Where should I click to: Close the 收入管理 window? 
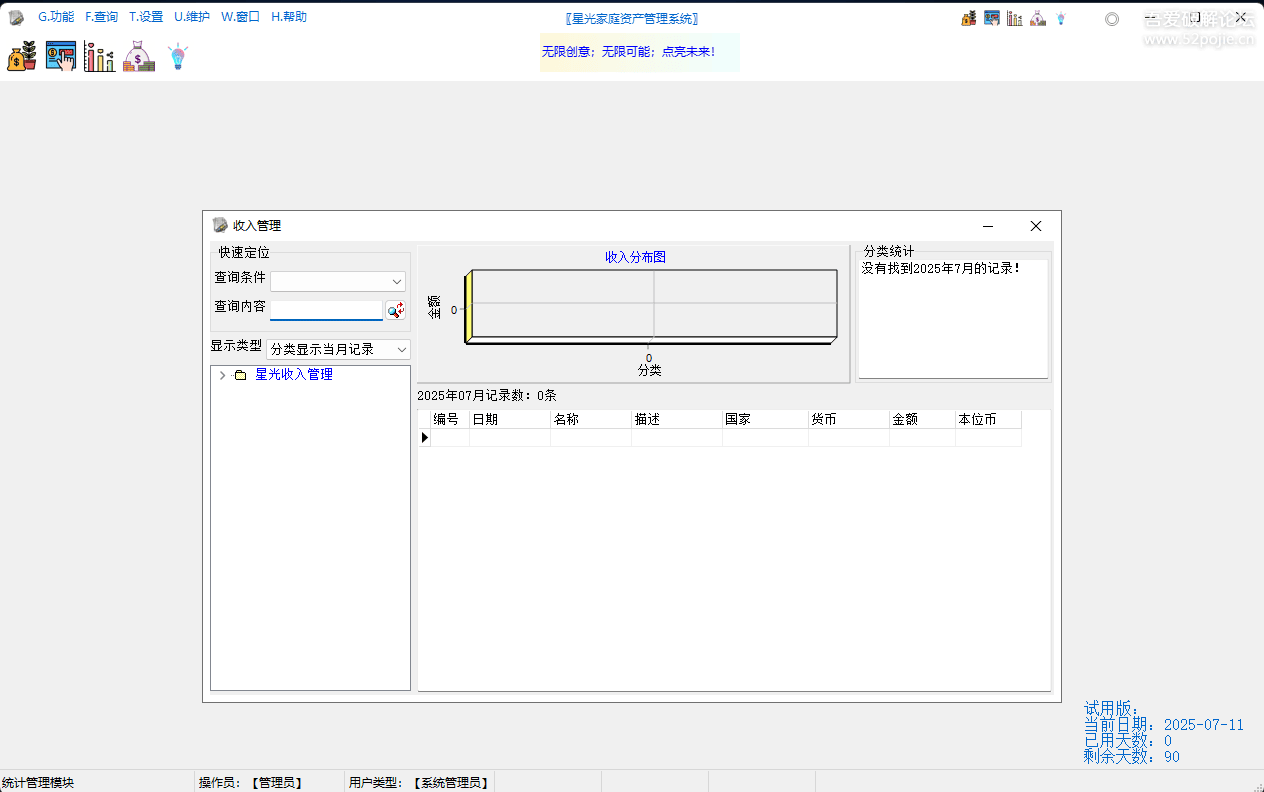(x=1036, y=226)
